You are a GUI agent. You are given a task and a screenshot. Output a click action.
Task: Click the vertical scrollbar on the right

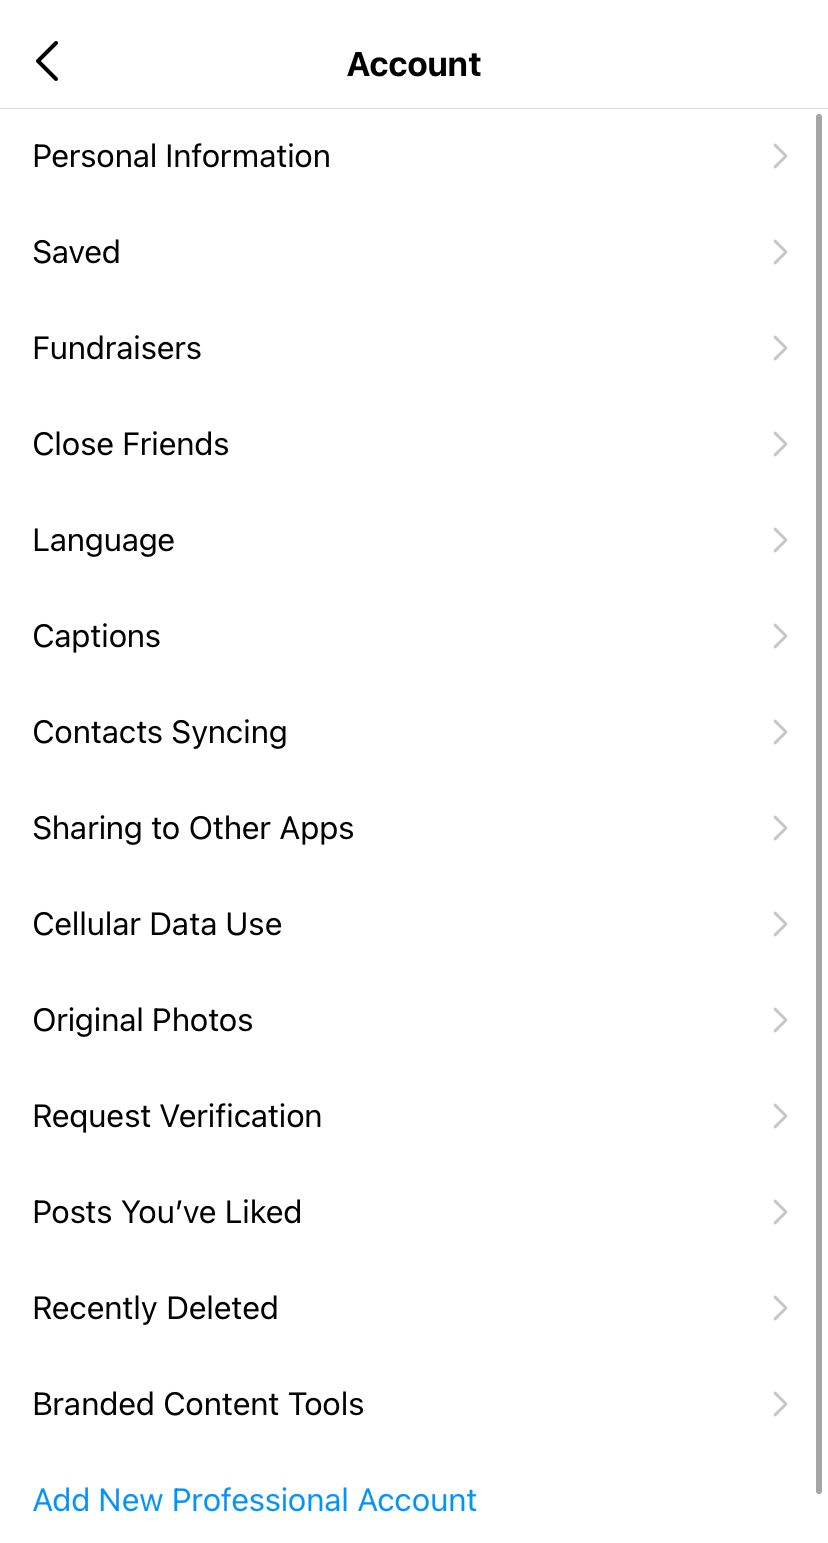coord(820,800)
